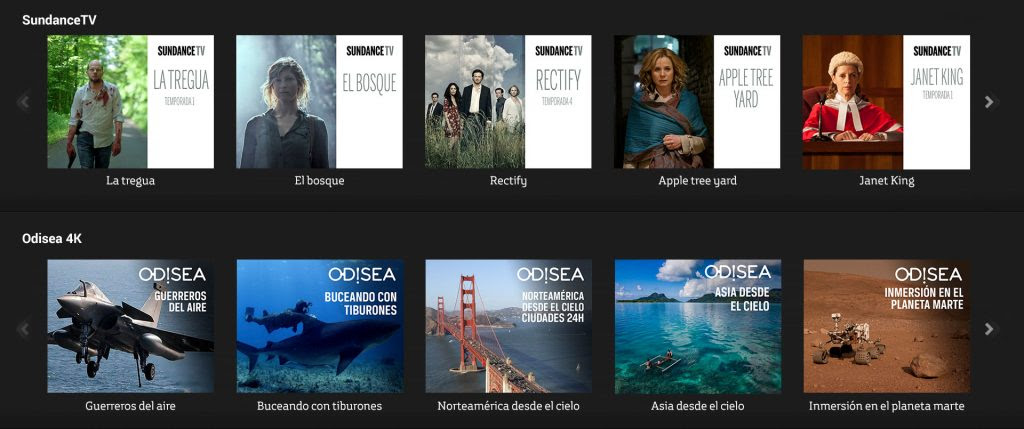1024x429 pixels.
Task: Open the La tregua poster thumbnail
Action: coord(131,102)
